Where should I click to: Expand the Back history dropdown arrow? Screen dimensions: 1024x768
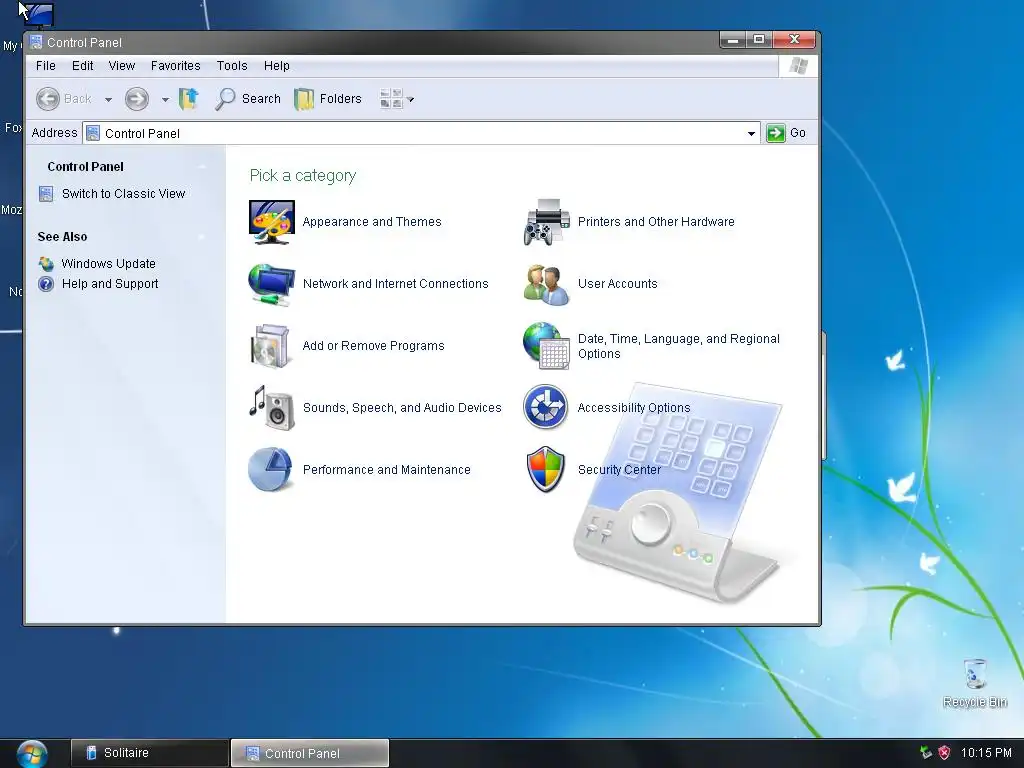pos(108,100)
